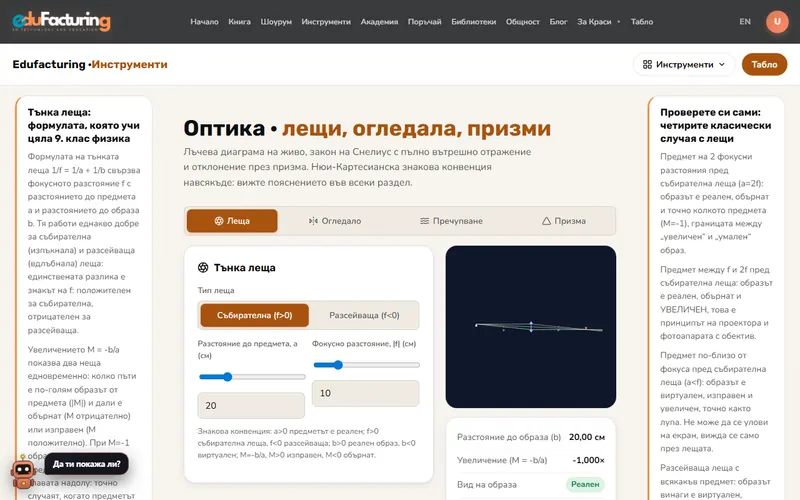Adjust the focal length slider
The height and width of the screenshot is (500, 800).
366,365
